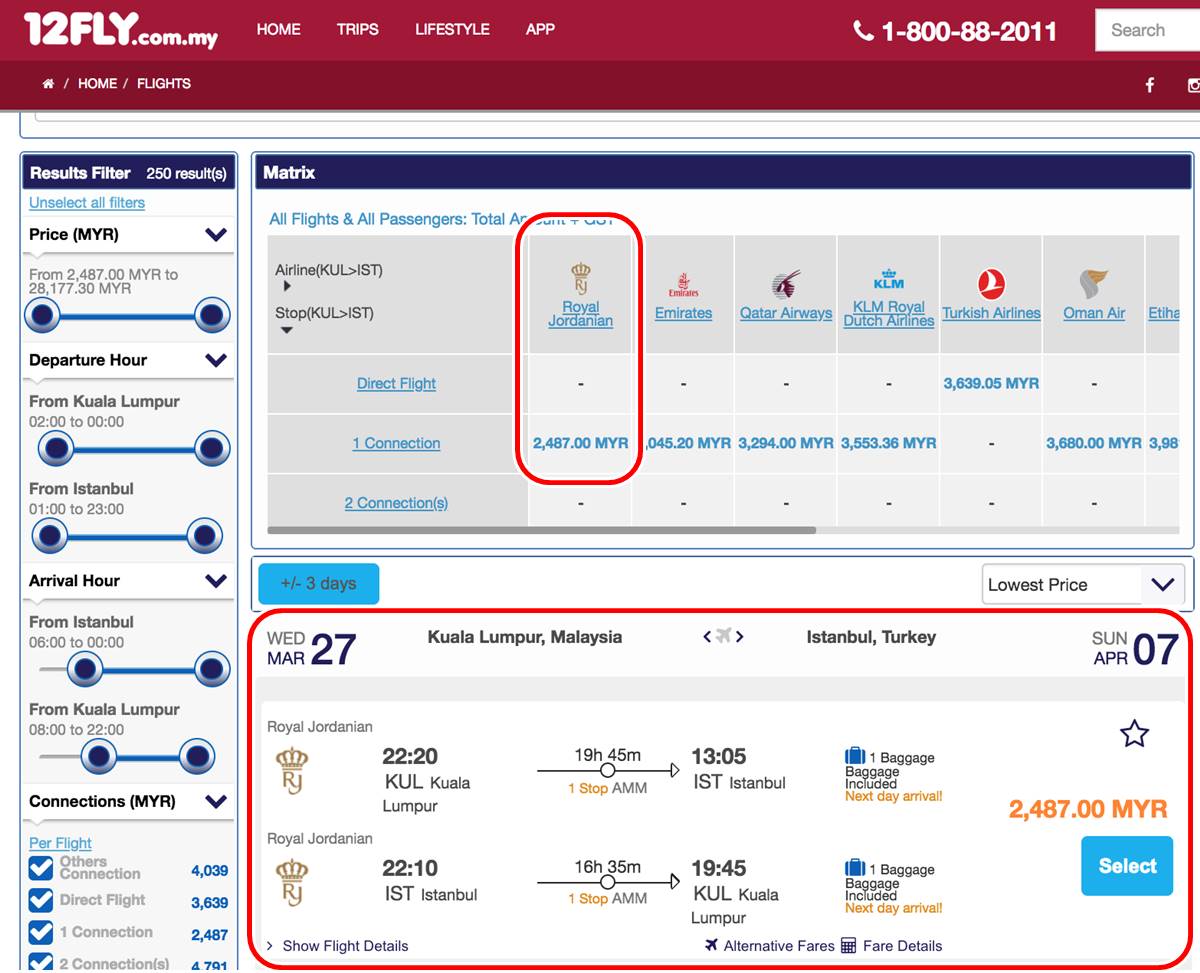Click the Royal Jordanian logo beside 22:20 KUL

292,771
